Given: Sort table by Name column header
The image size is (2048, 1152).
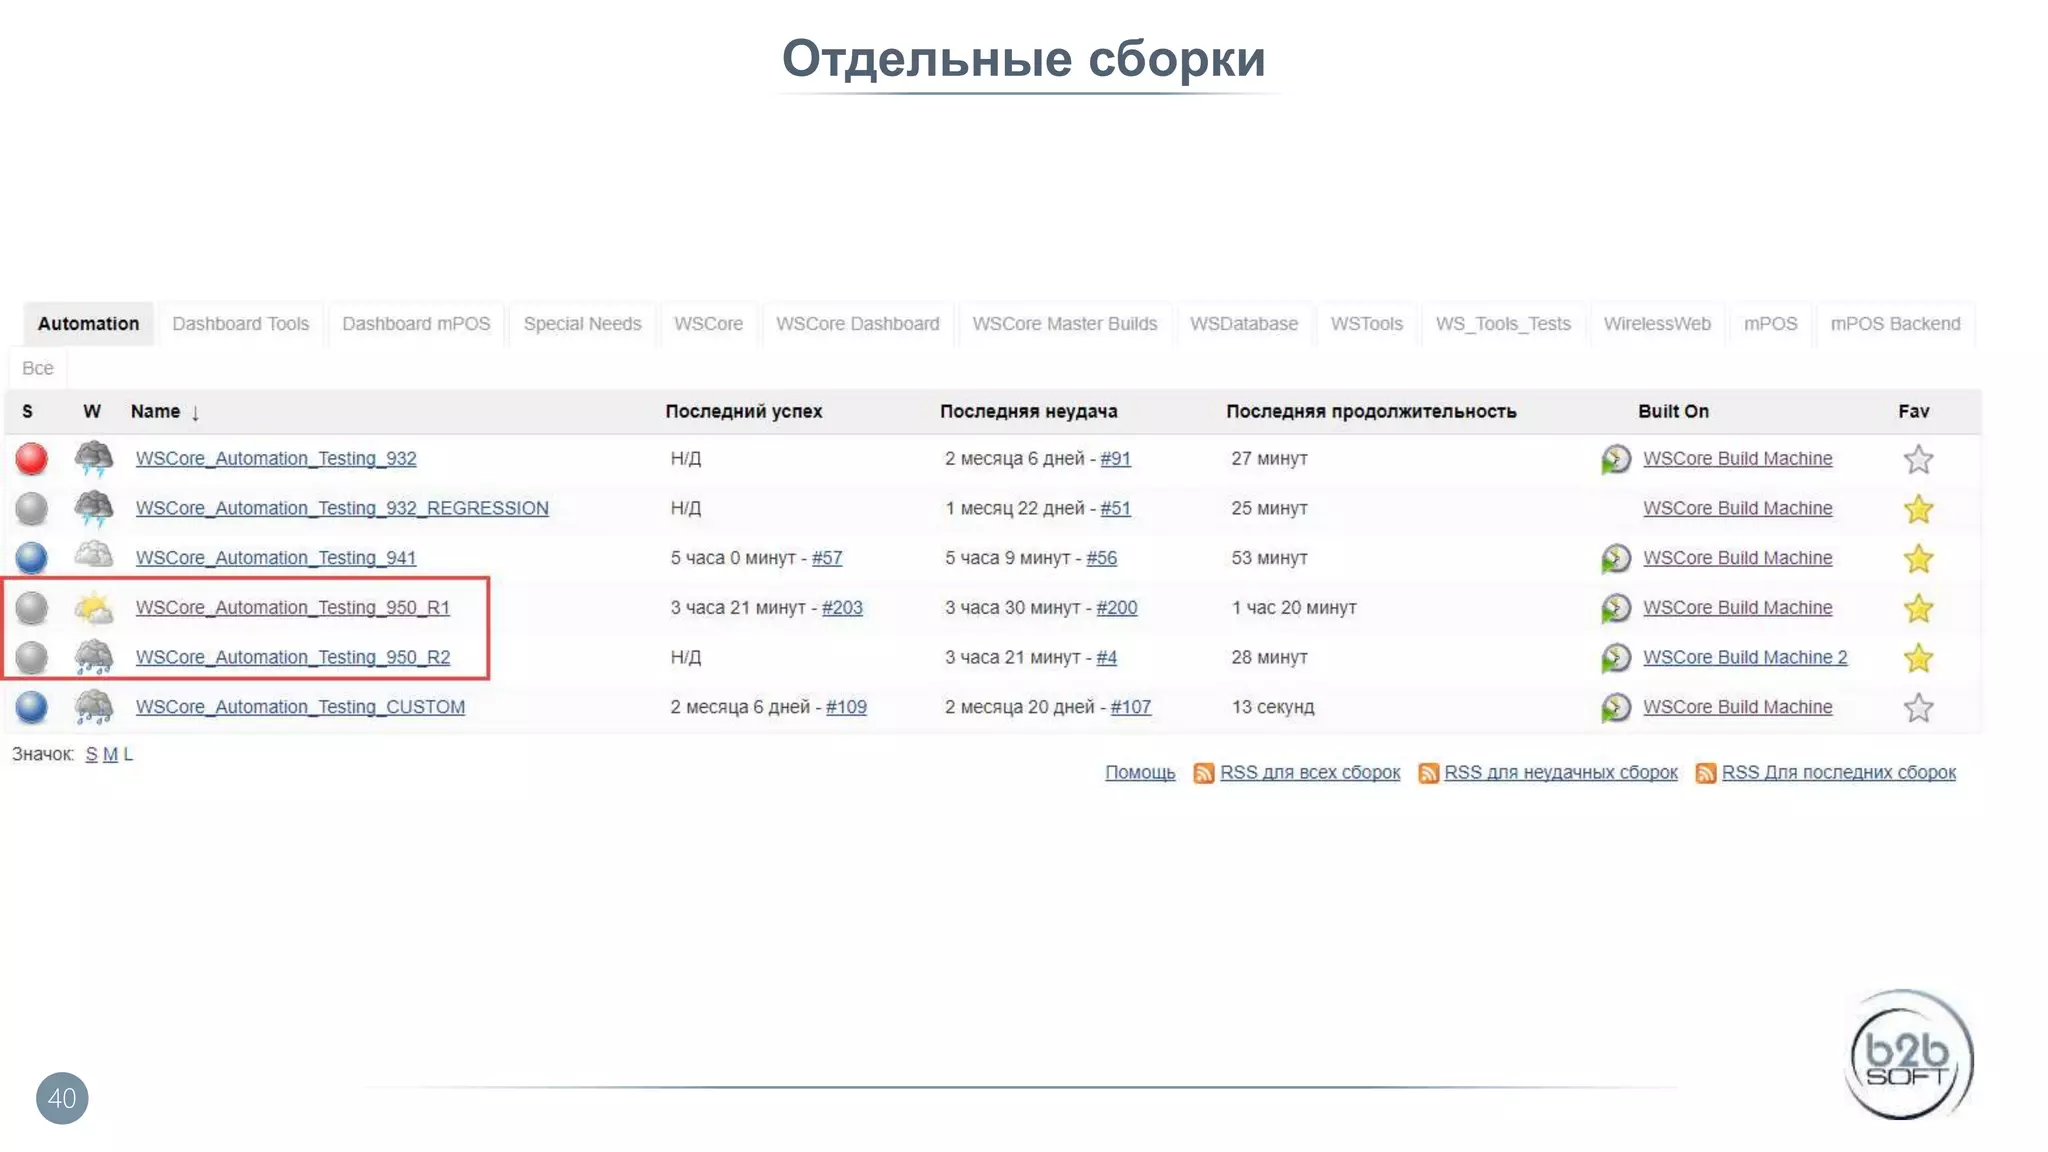Looking at the screenshot, I should click(x=156, y=411).
